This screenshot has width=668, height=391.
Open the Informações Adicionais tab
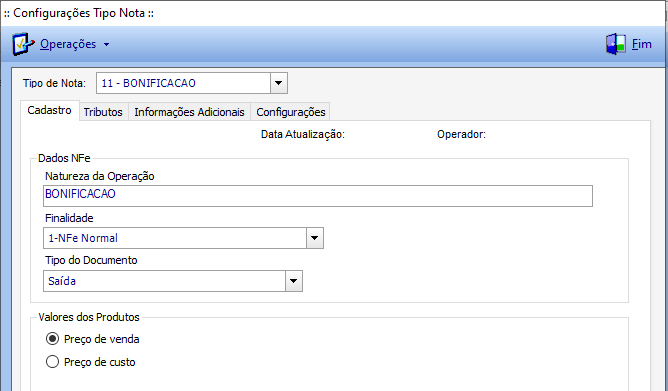190,112
